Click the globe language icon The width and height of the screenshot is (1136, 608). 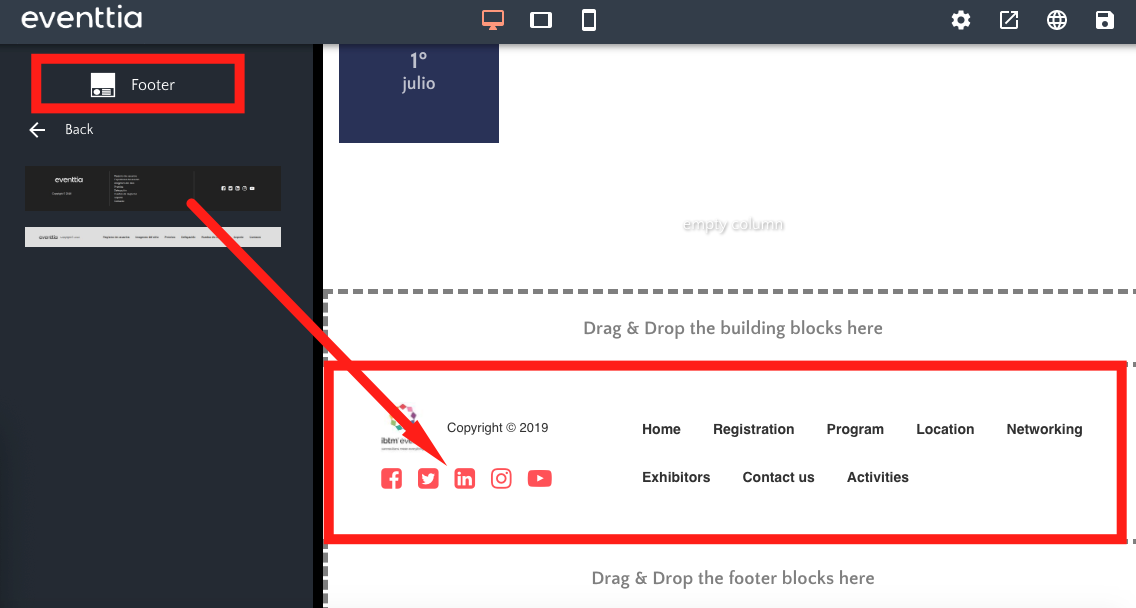click(x=1057, y=20)
